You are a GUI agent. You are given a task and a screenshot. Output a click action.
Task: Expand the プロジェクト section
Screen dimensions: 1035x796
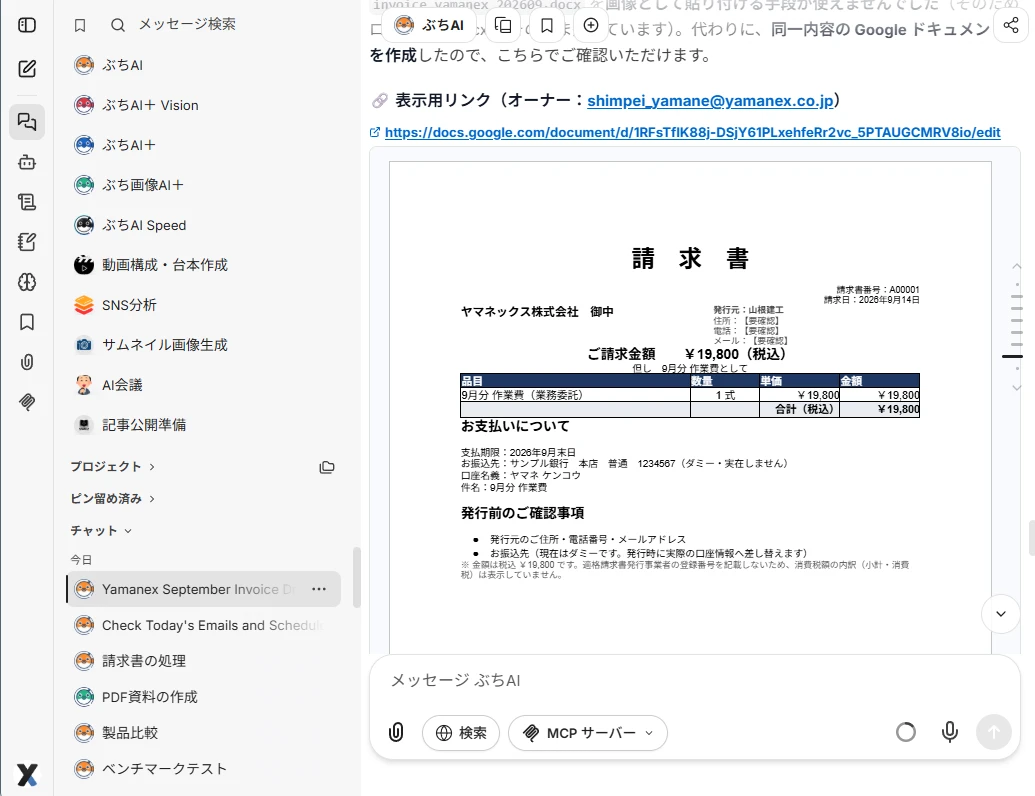(x=112, y=467)
